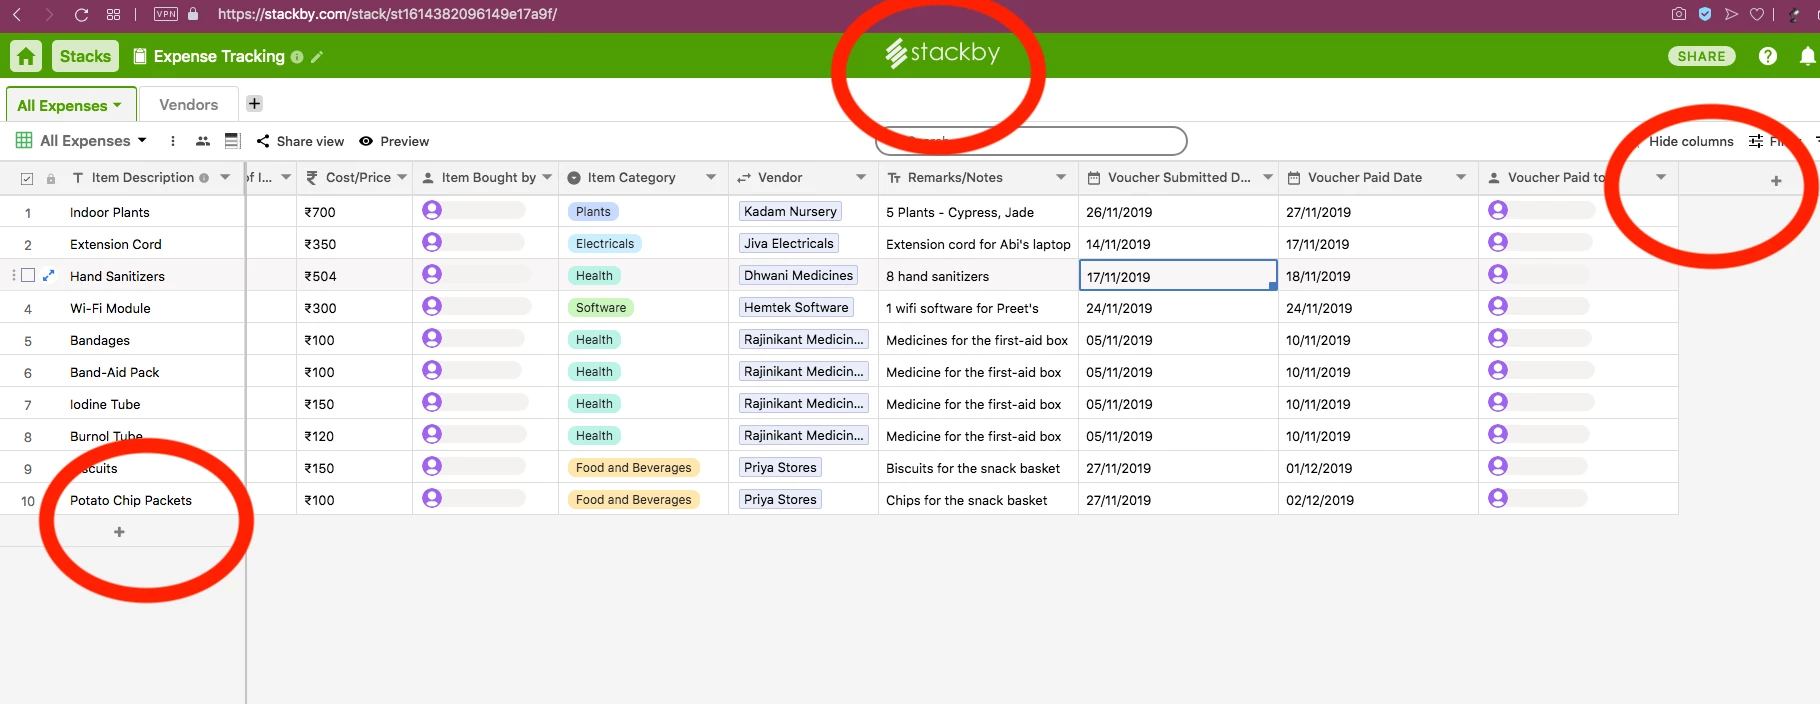This screenshot has height=704, width=1820.
Task: Open the All Expenses view switcher
Action: 82,141
